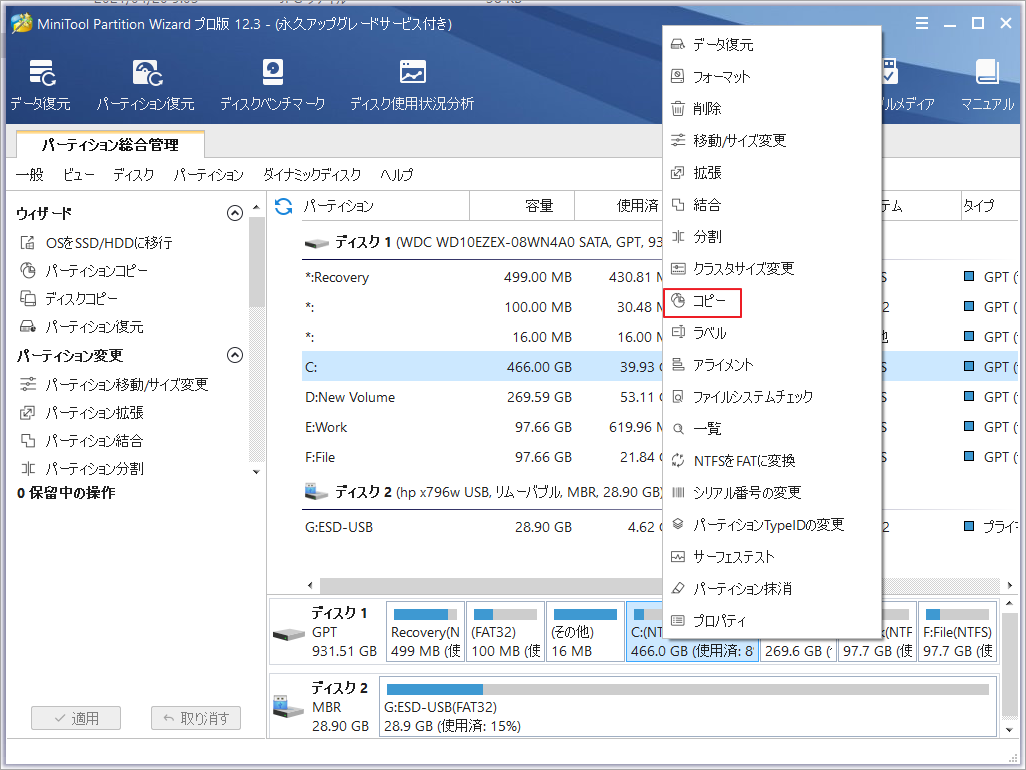
Task: Open the ディスクベンチマーク tool
Action: [272, 85]
